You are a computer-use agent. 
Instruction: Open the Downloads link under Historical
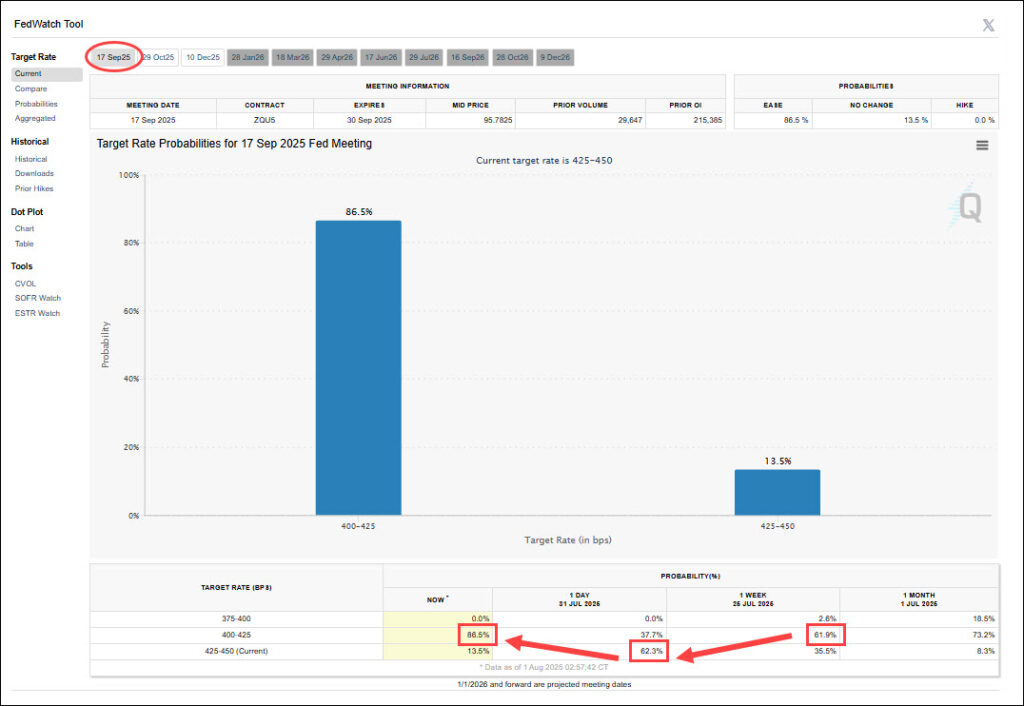(34, 174)
